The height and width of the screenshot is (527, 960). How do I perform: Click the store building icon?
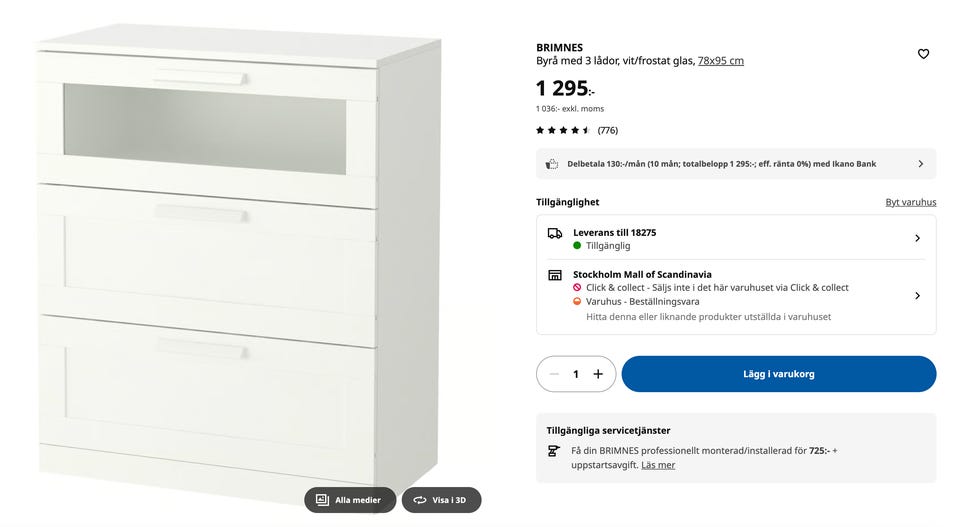[x=554, y=275]
